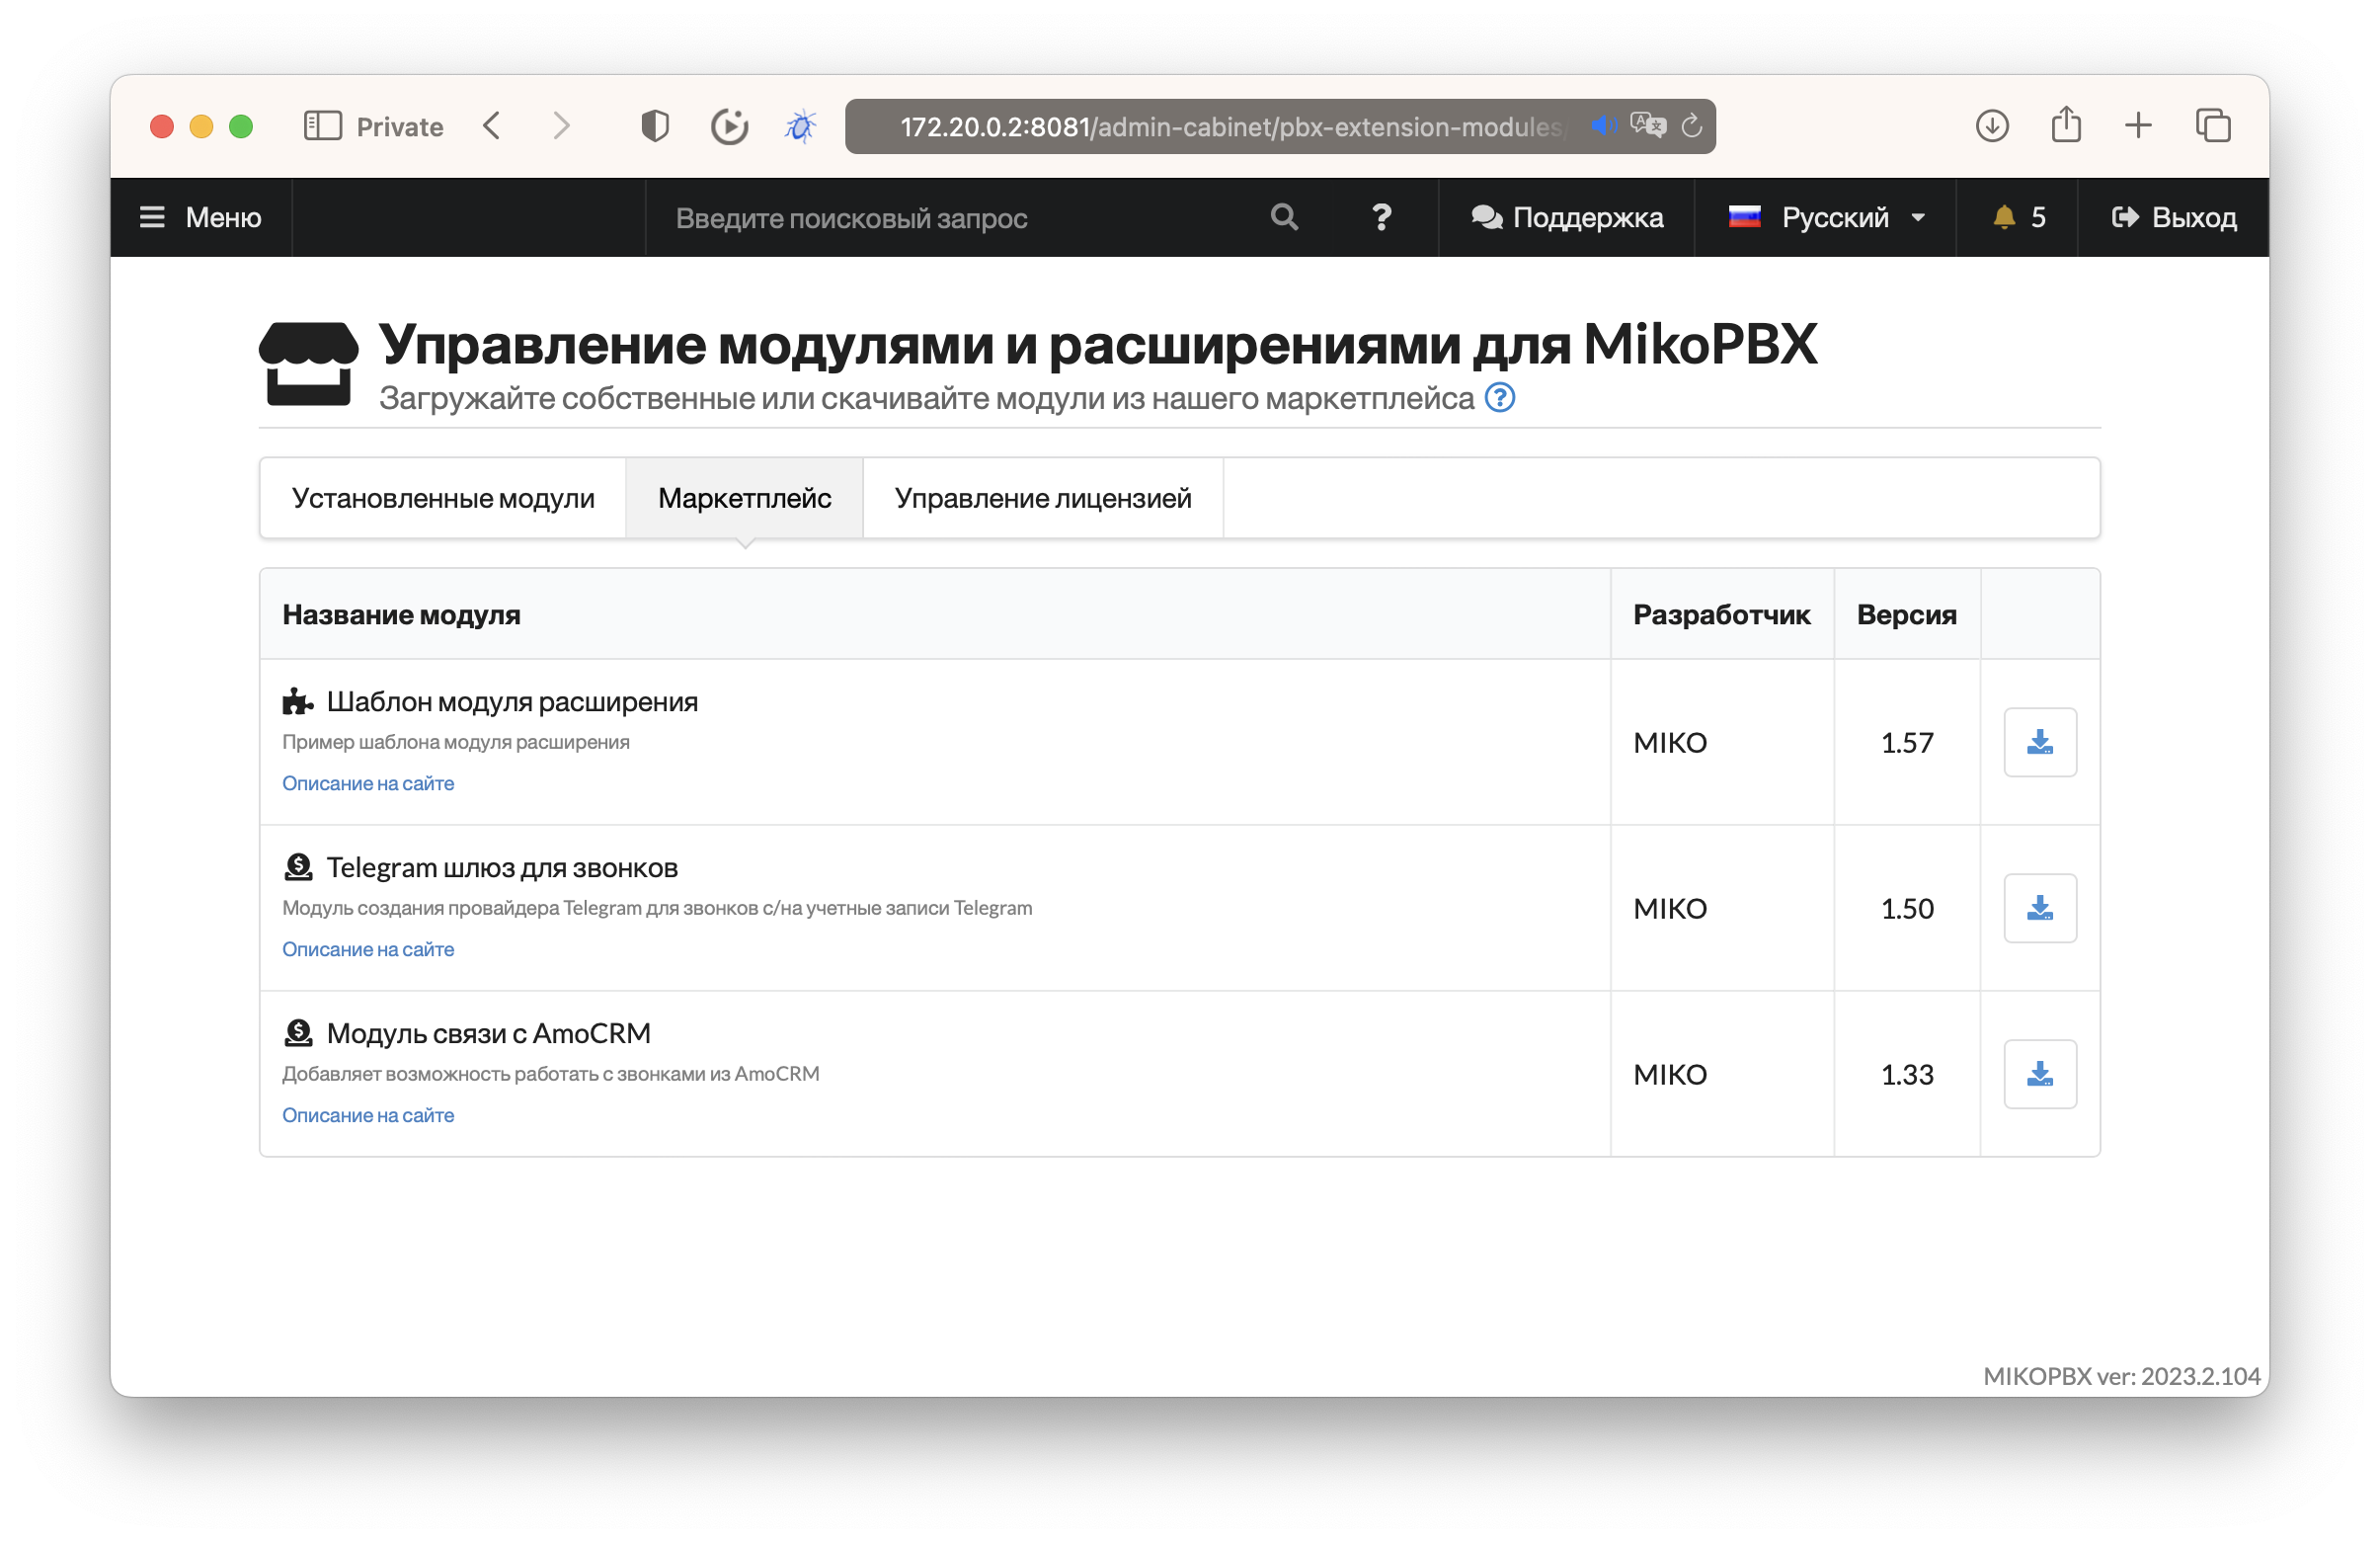Toggle the Safari sidebar

[322, 126]
